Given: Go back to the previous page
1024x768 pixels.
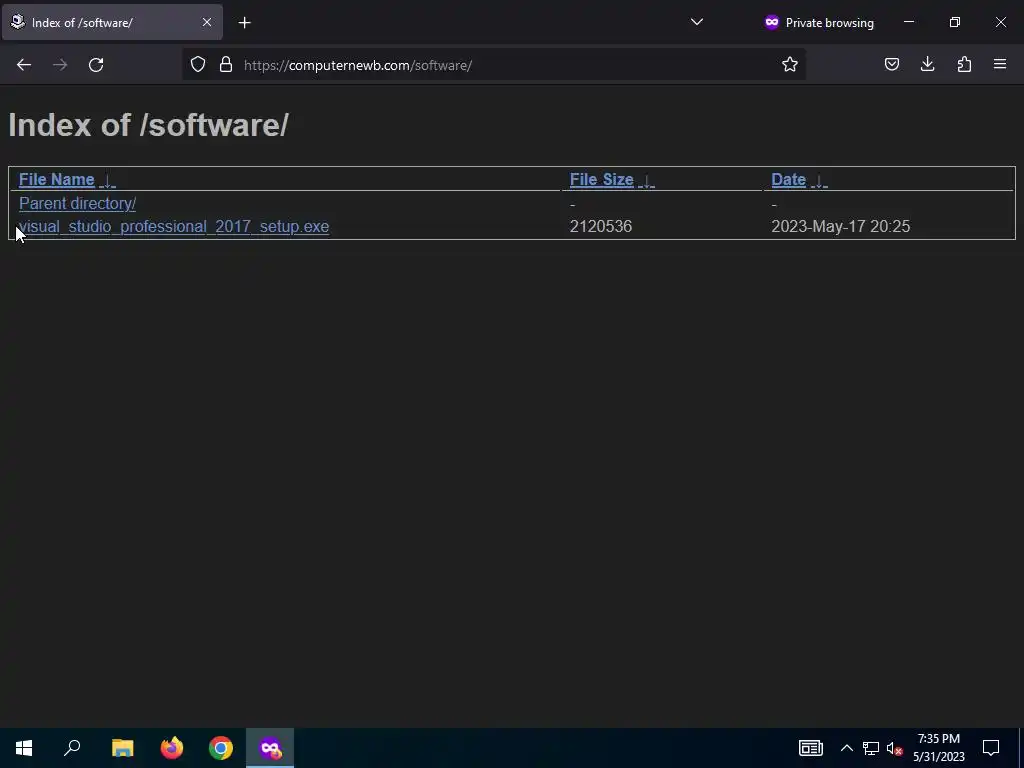Looking at the screenshot, I should [24, 65].
